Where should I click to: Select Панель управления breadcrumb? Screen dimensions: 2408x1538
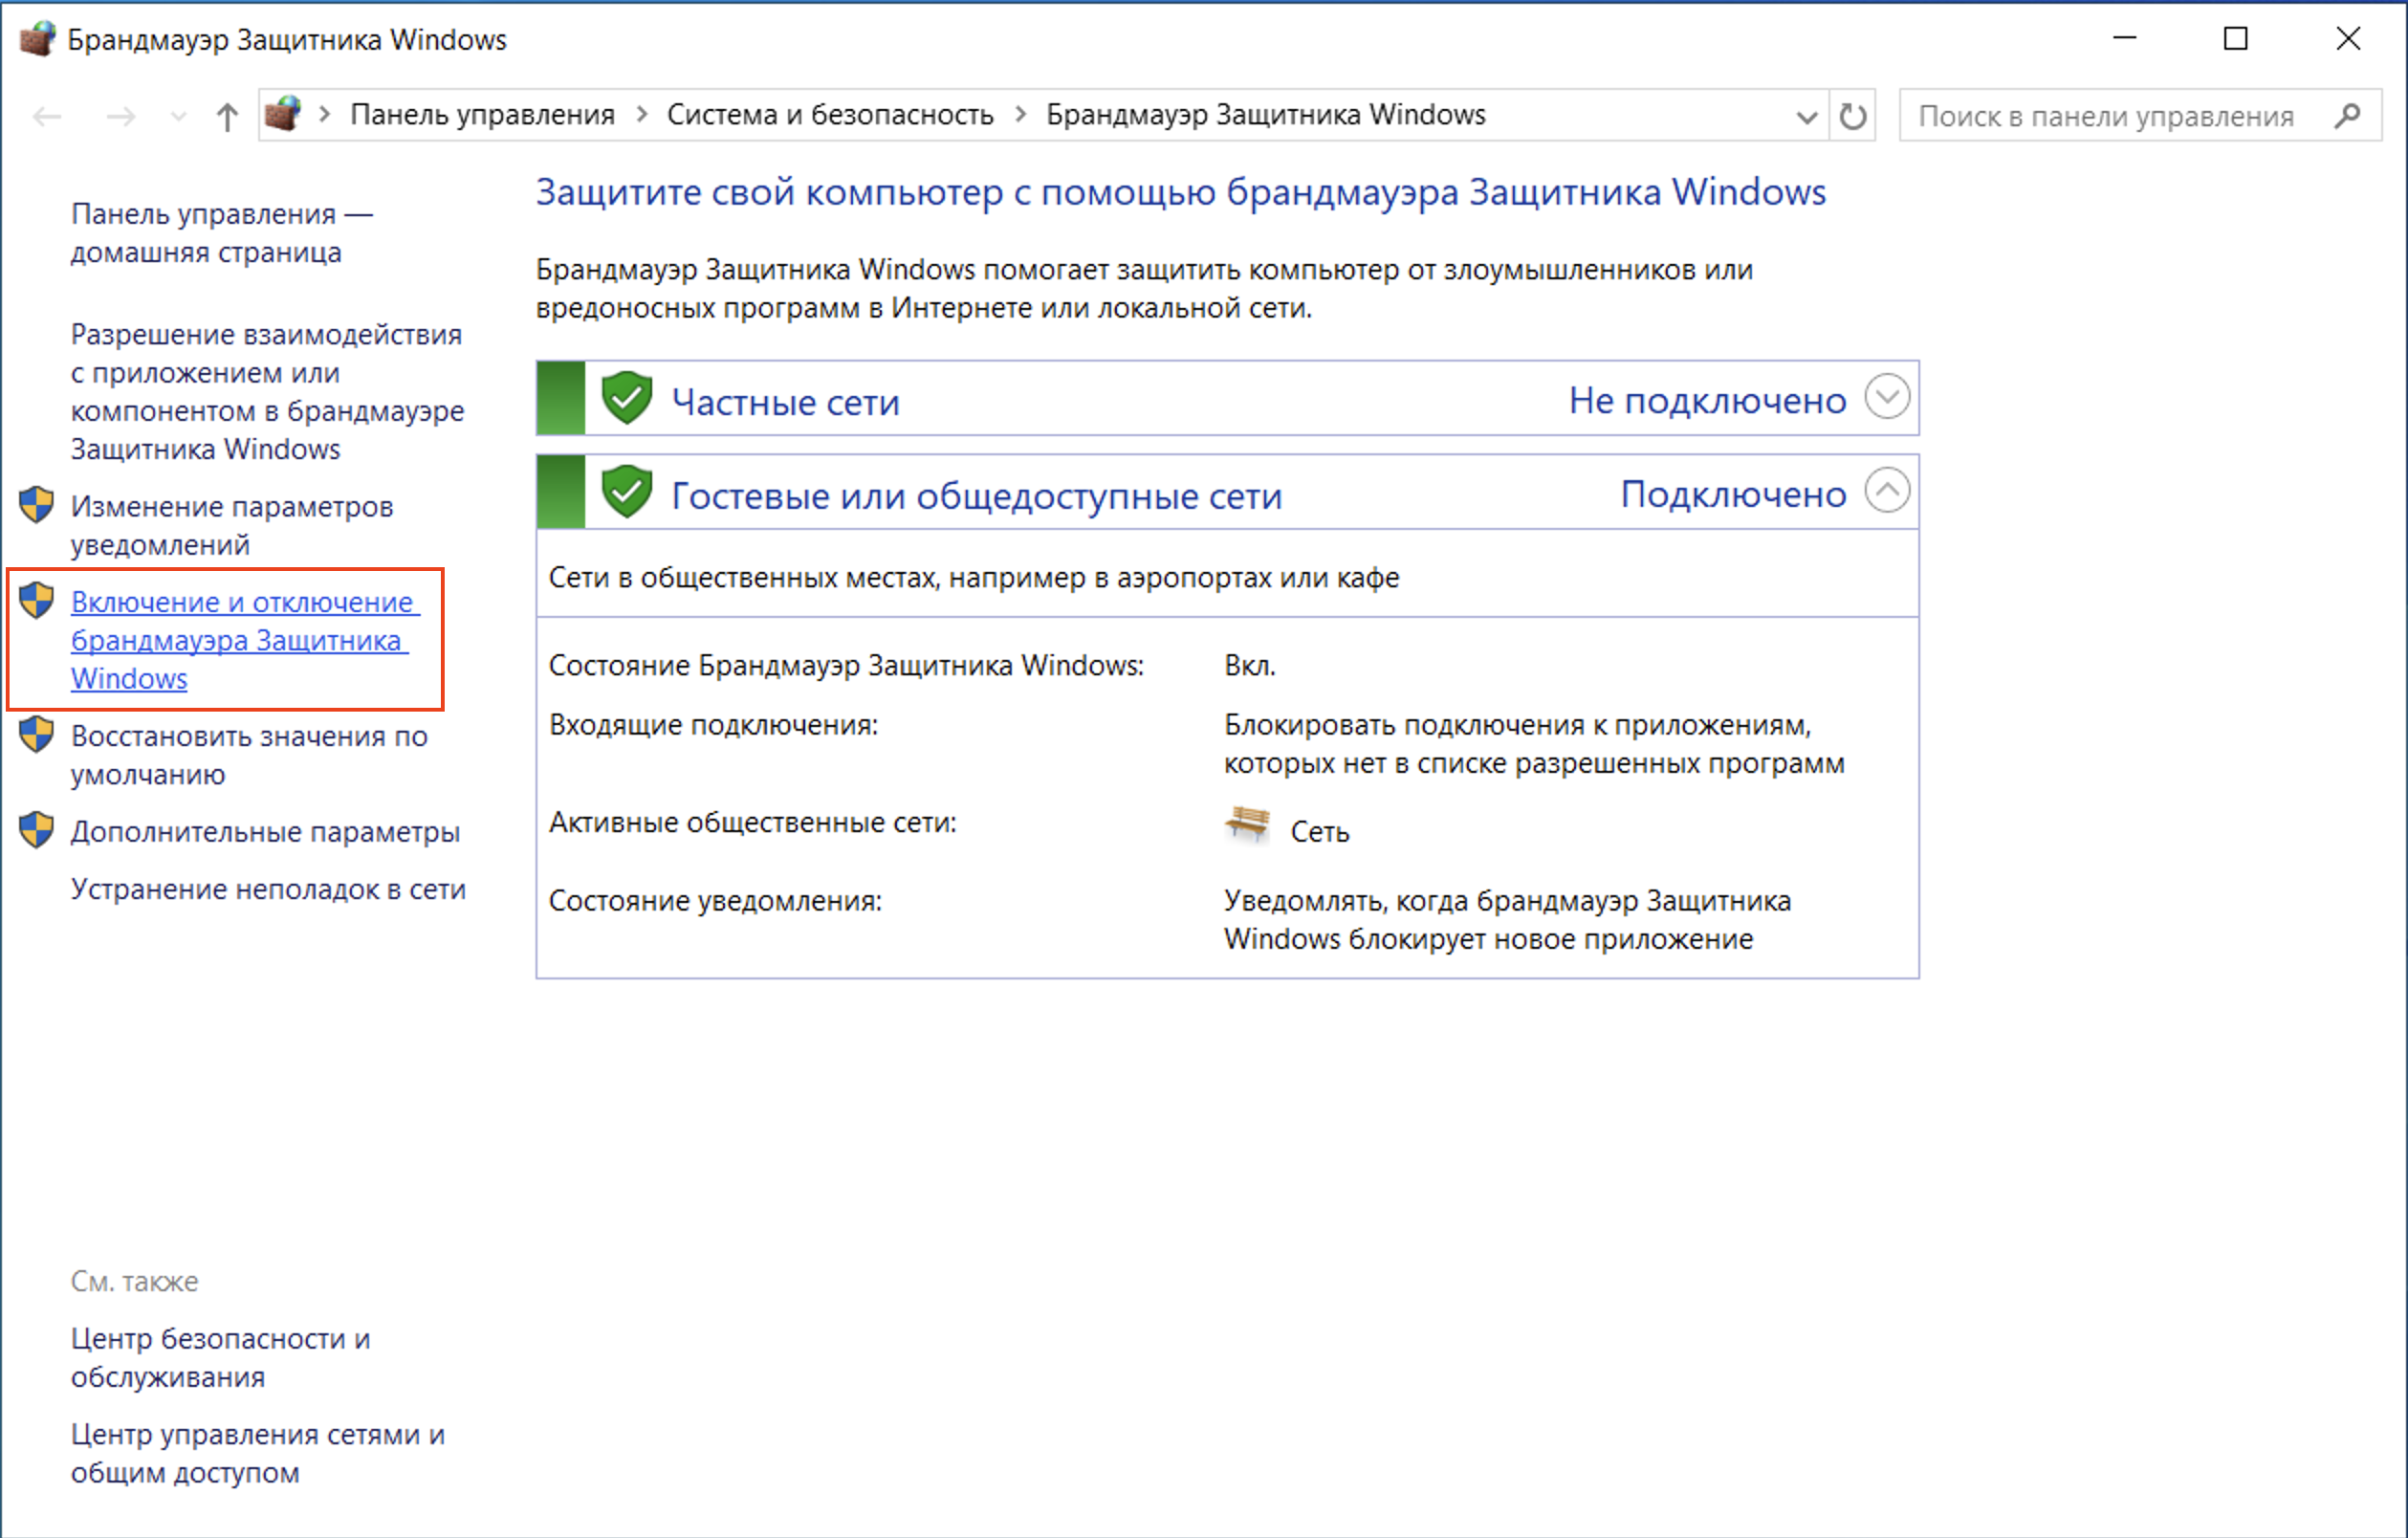point(482,114)
